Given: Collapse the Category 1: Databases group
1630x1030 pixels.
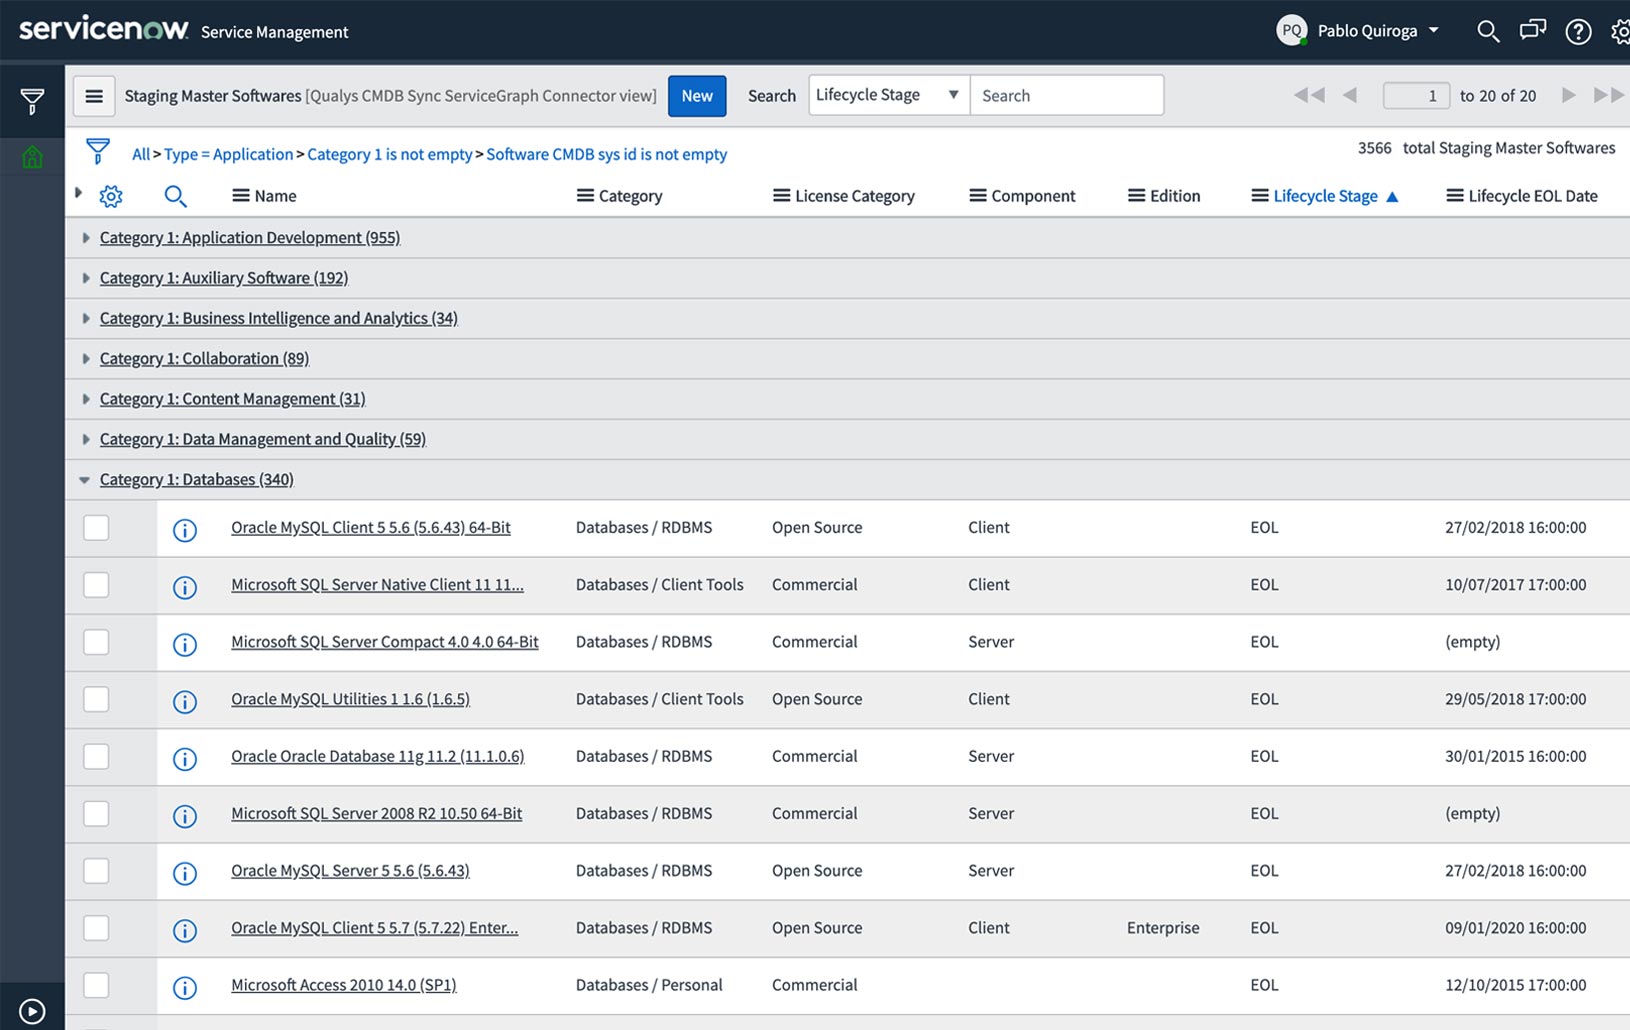Looking at the screenshot, I should point(85,480).
